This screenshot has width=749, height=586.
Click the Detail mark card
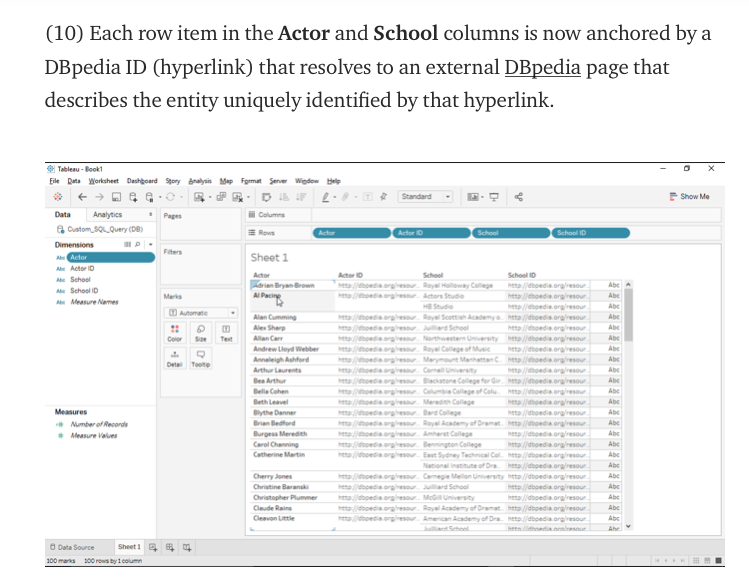point(175,358)
